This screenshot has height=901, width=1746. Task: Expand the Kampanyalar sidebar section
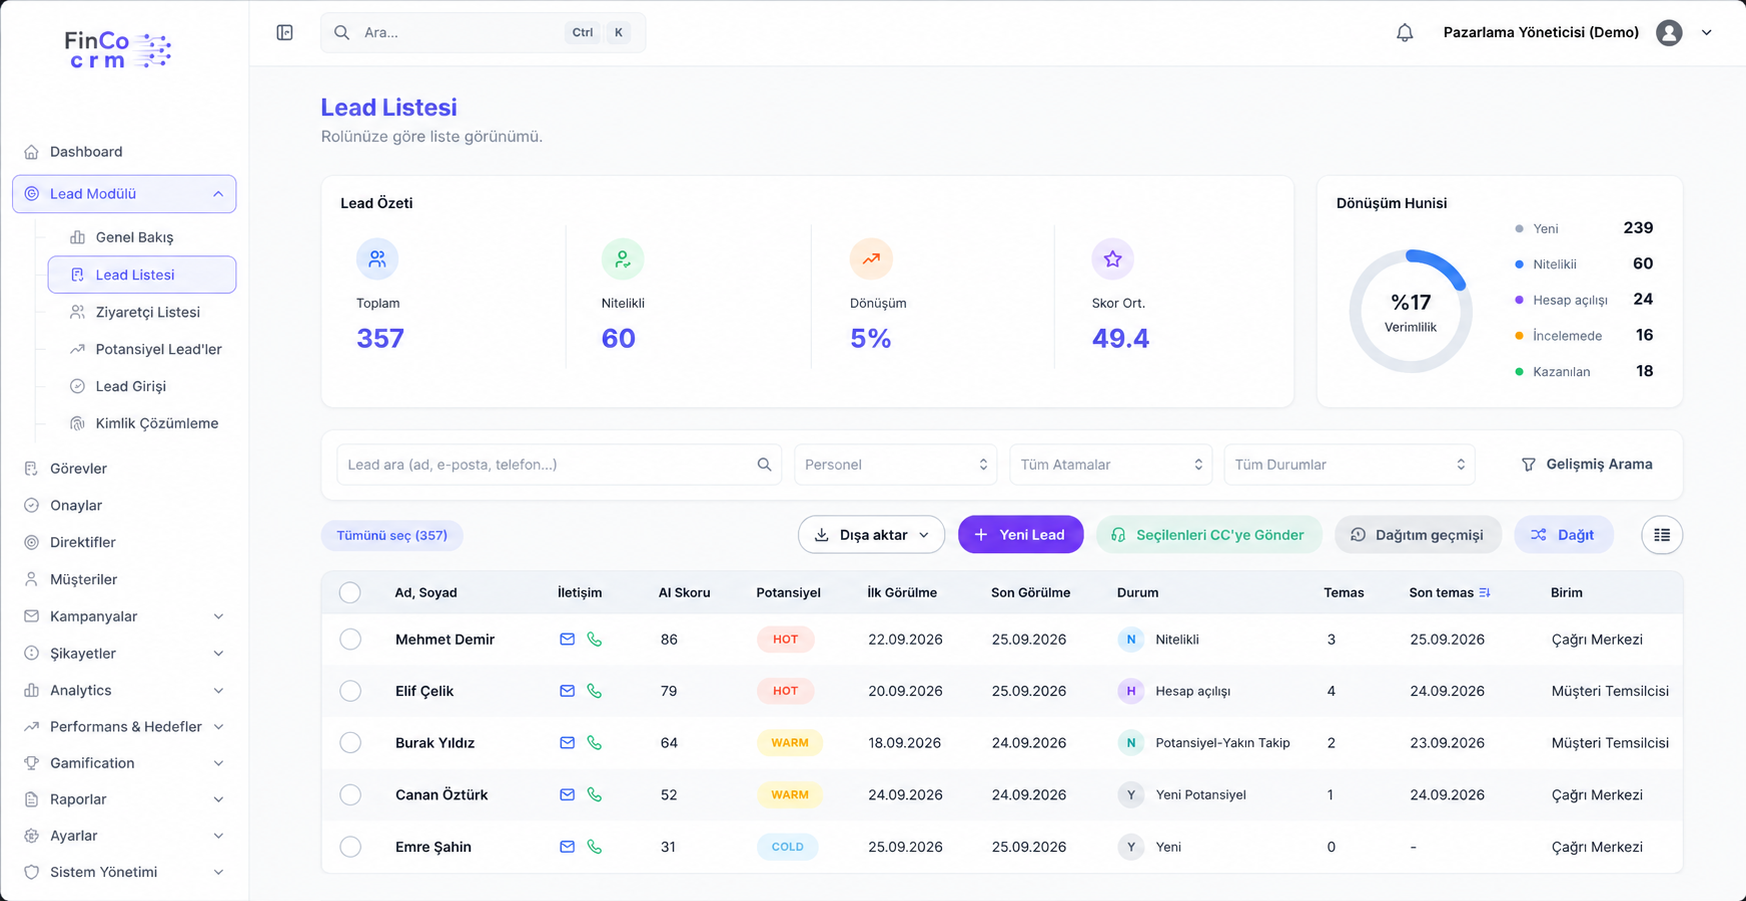pos(124,616)
